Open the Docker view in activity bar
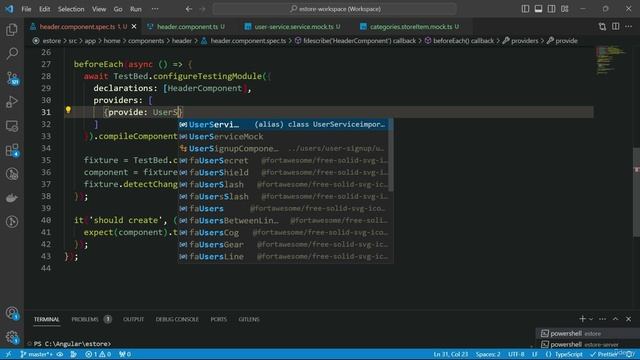The height and width of the screenshot is (360, 640). [12, 198]
